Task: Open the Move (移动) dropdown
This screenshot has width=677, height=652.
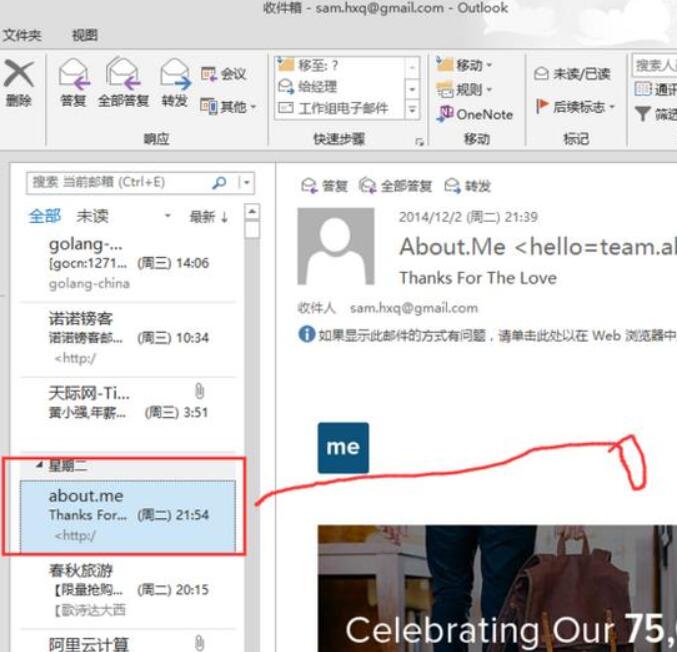Action: [x=465, y=65]
